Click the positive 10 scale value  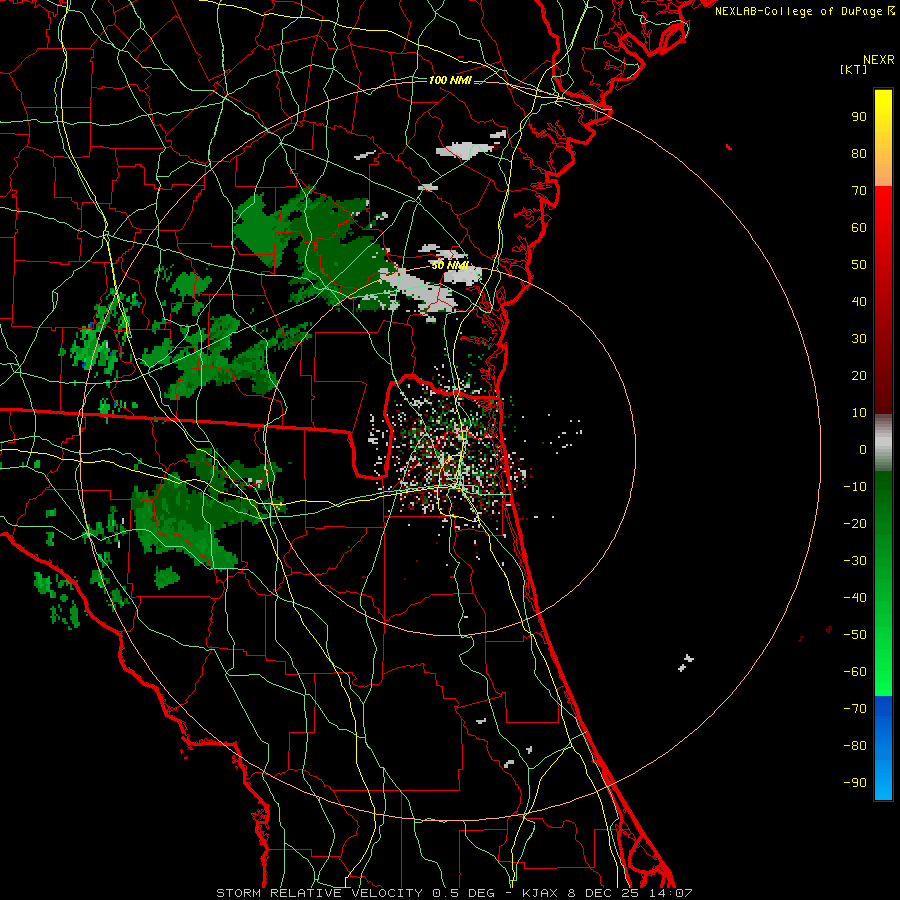point(859,413)
